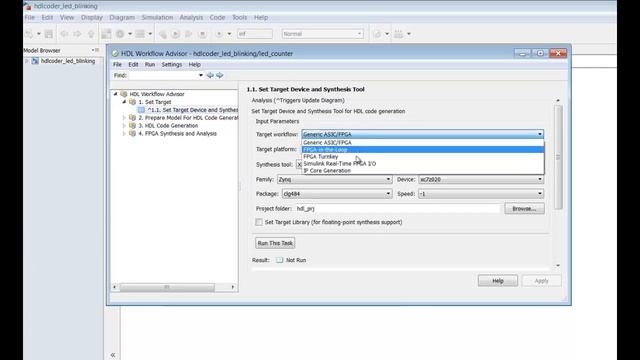Click the Back arrow in Simulink toolbar
The image size is (640, 360).
64,34
